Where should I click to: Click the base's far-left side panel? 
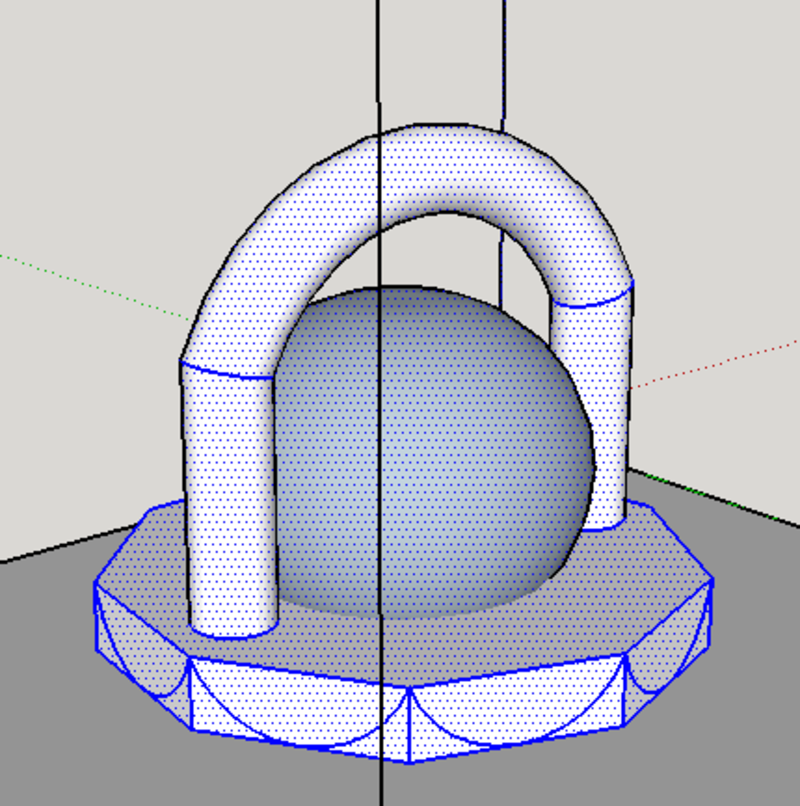[x=141, y=653]
